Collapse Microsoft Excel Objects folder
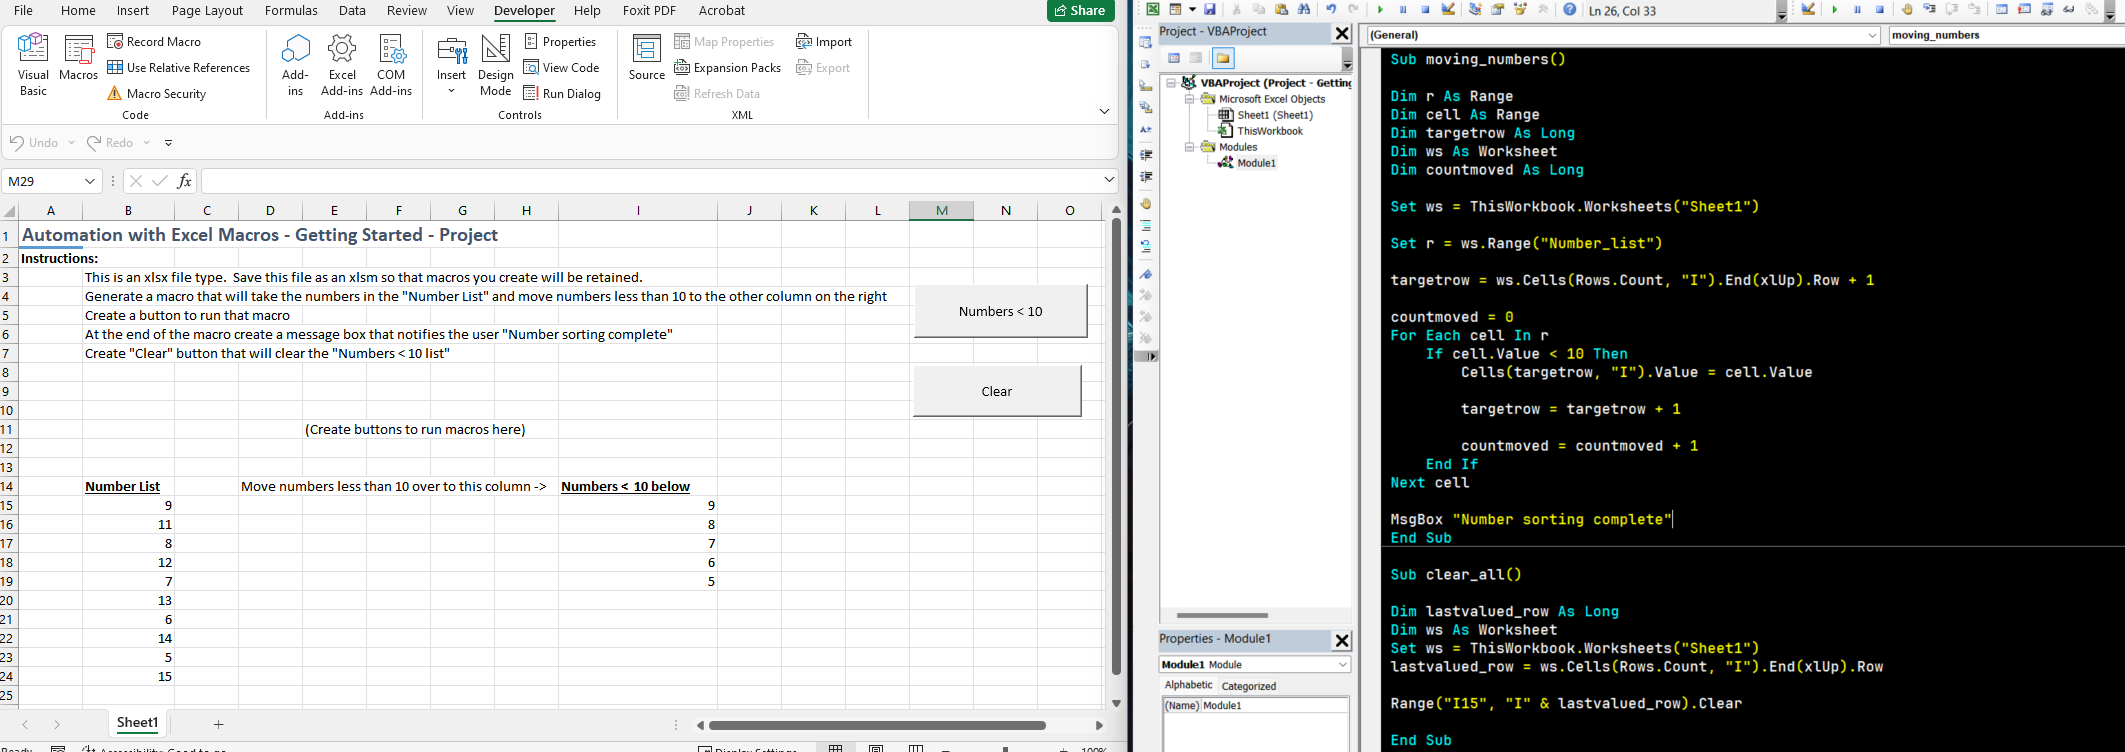This screenshot has height=752, width=2125. pos(1190,99)
